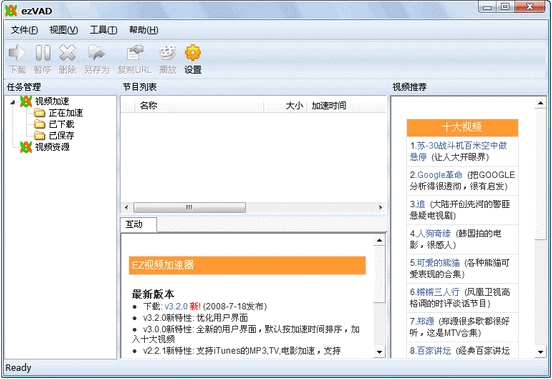Select the 已下载 tree item
The width and height of the screenshot is (552, 379).
61,124
